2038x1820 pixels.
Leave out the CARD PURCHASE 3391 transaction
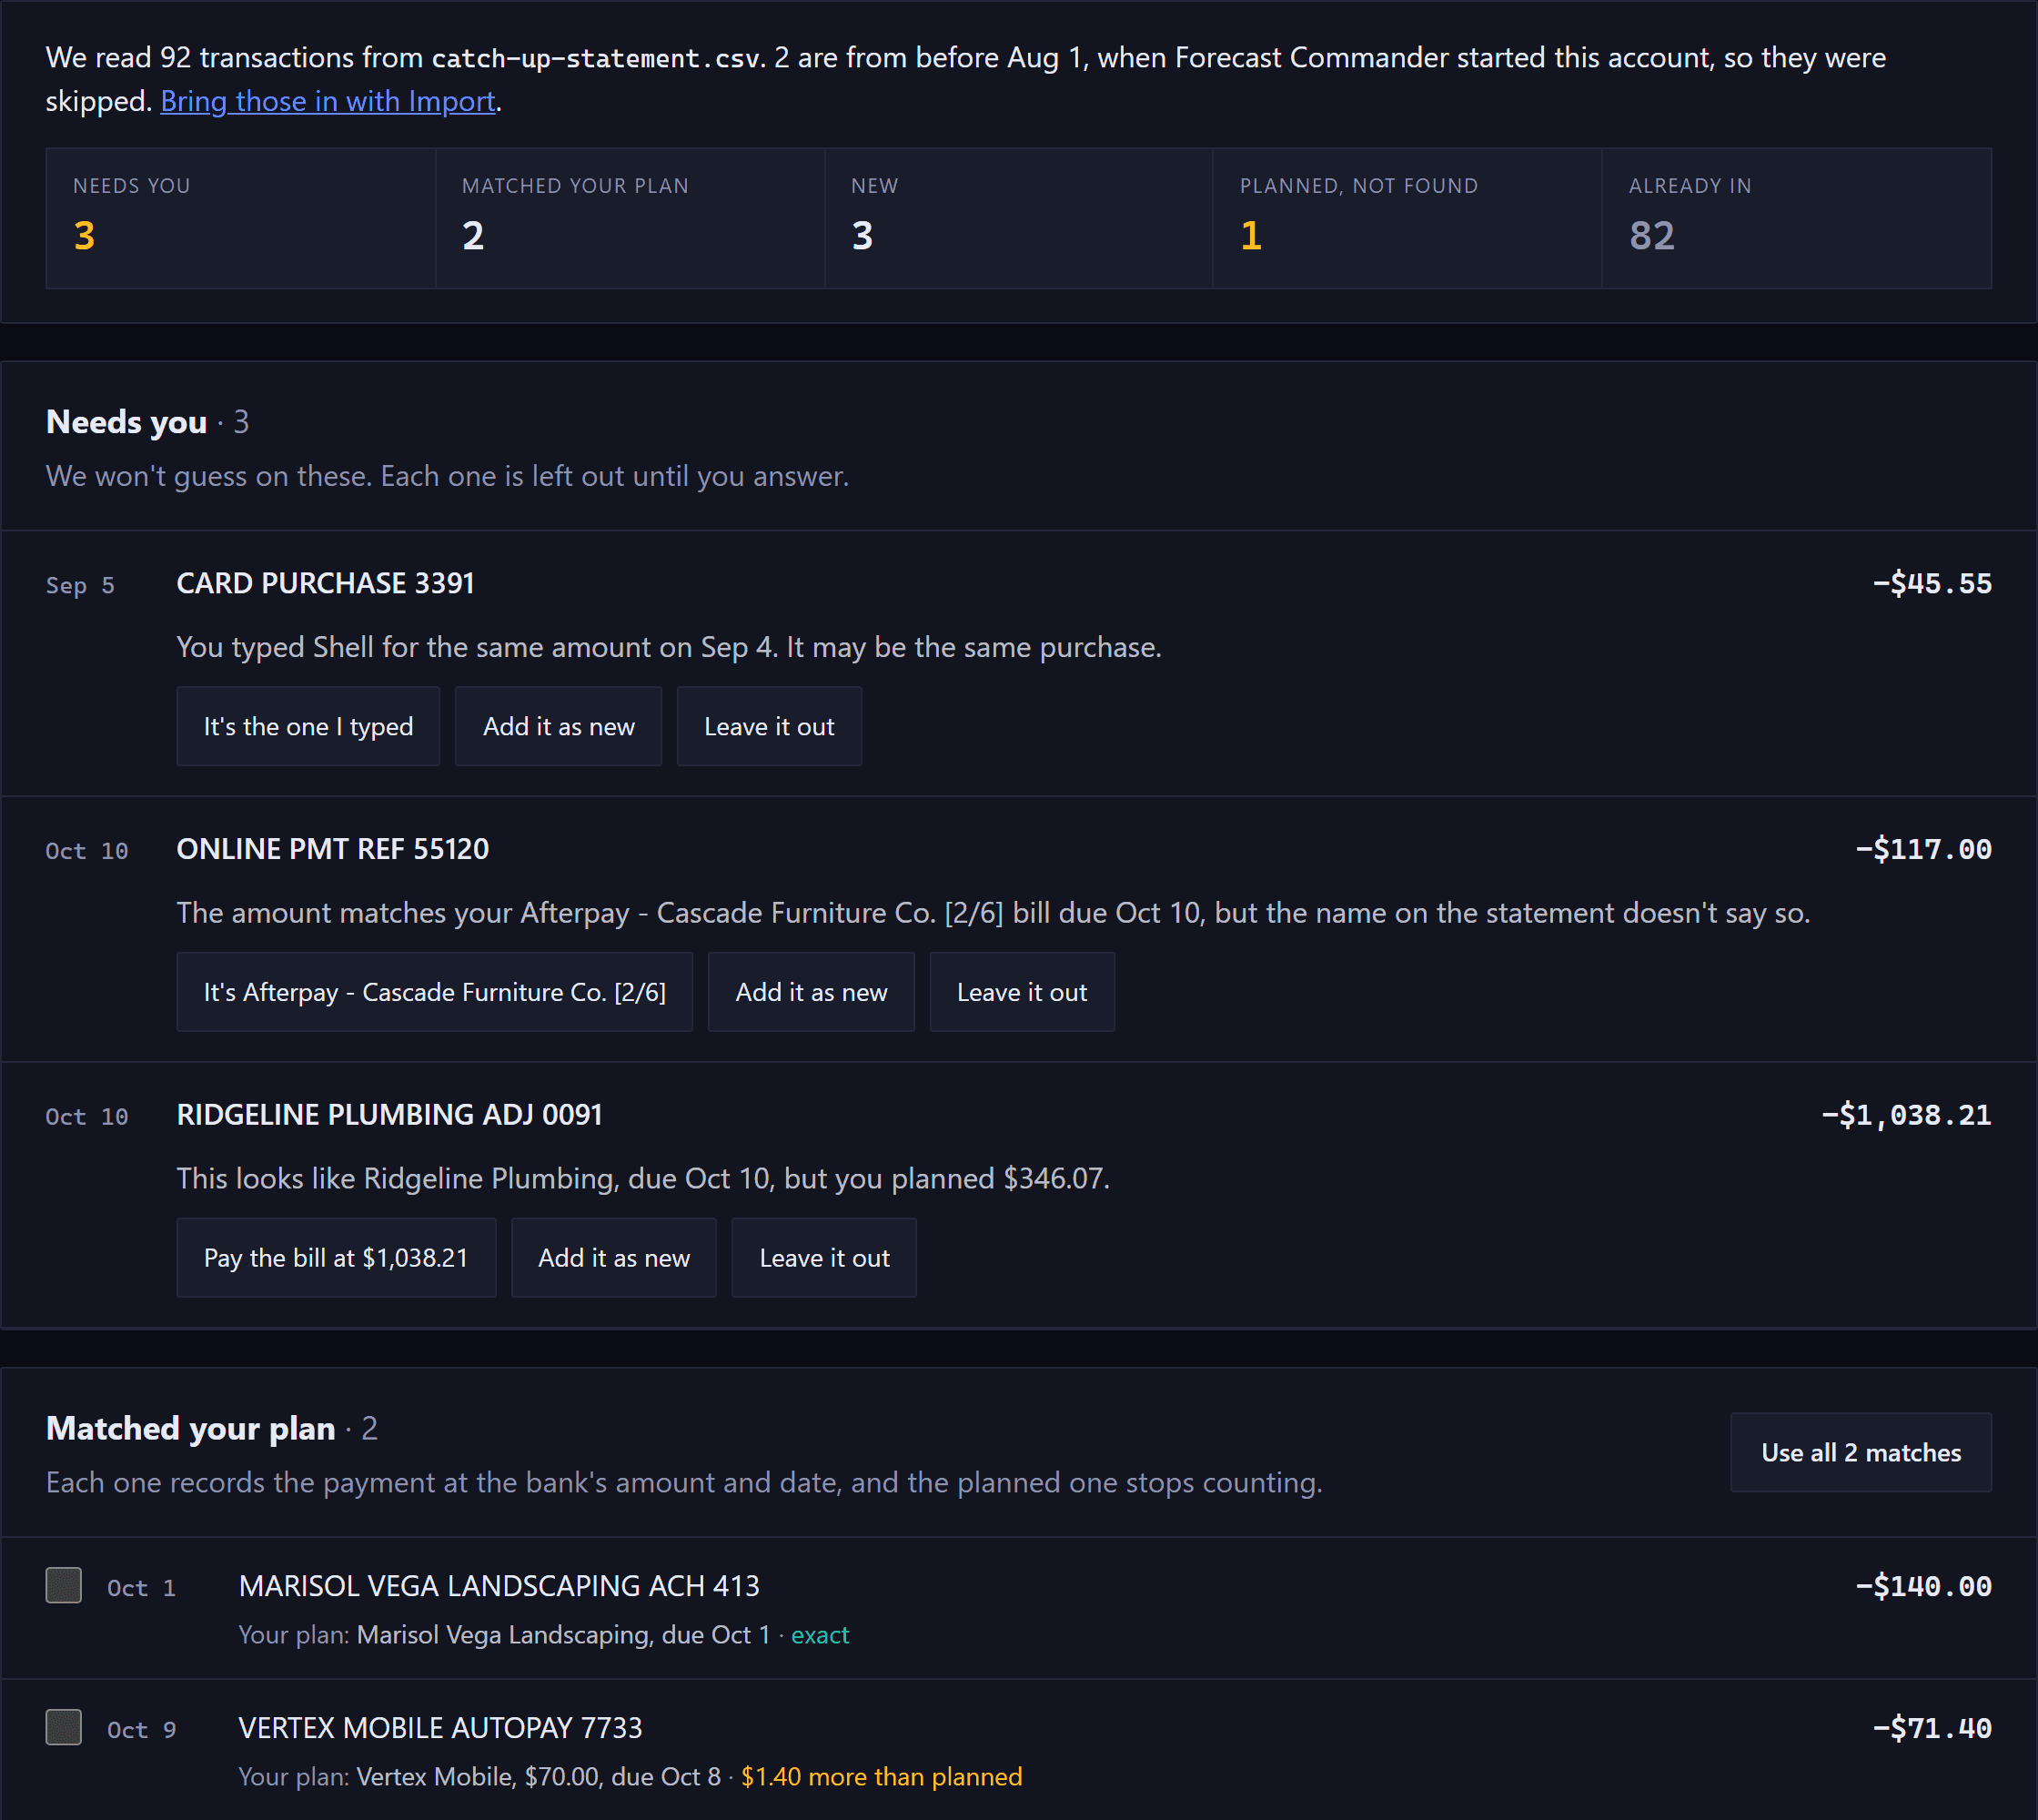tap(769, 726)
